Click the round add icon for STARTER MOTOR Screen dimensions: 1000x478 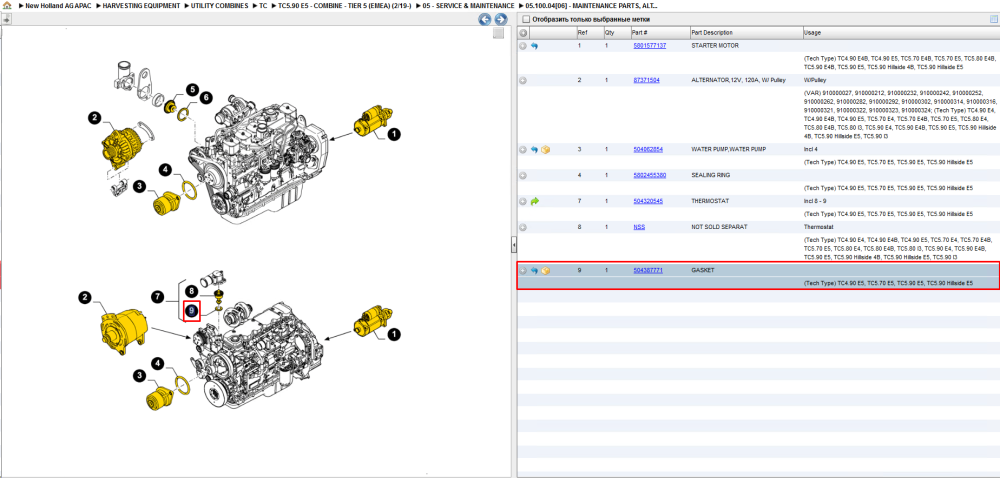(523, 46)
